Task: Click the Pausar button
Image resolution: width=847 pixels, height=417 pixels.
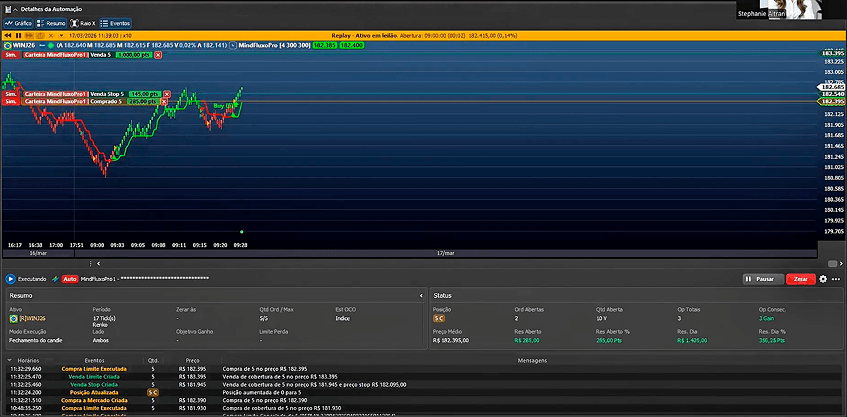Action: 763,279
